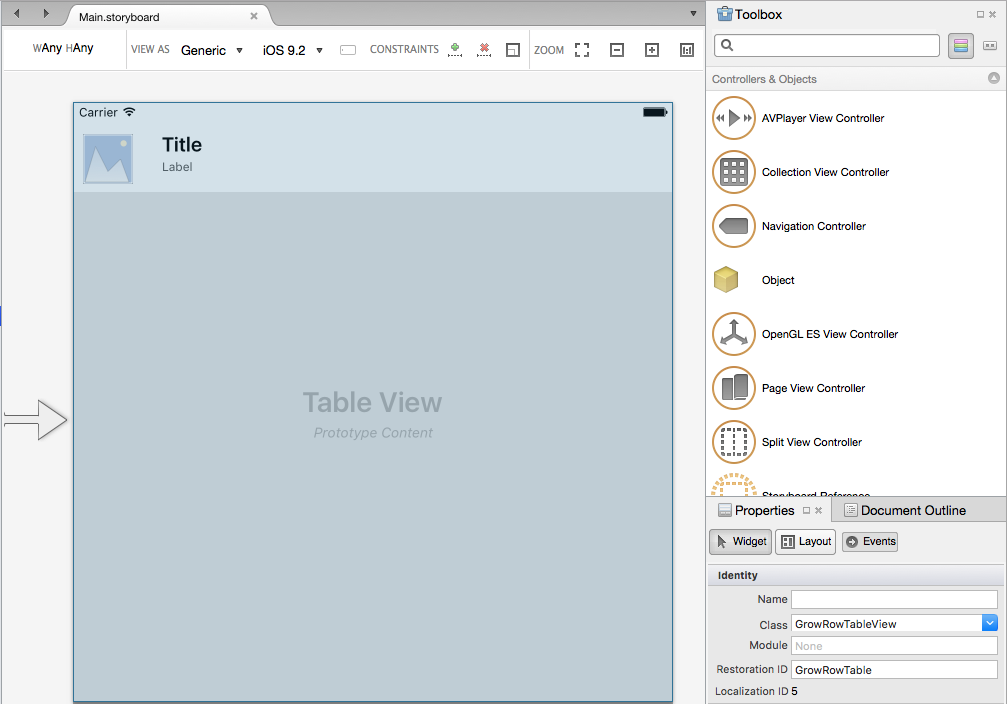Clear constraints using the red remove icon
Image resolution: width=1007 pixels, height=704 pixels.
(484, 49)
